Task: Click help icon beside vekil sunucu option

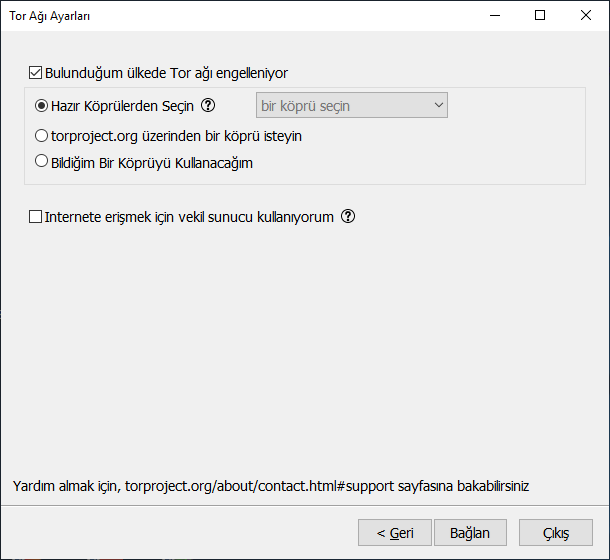Action: (x=348, y=216)
